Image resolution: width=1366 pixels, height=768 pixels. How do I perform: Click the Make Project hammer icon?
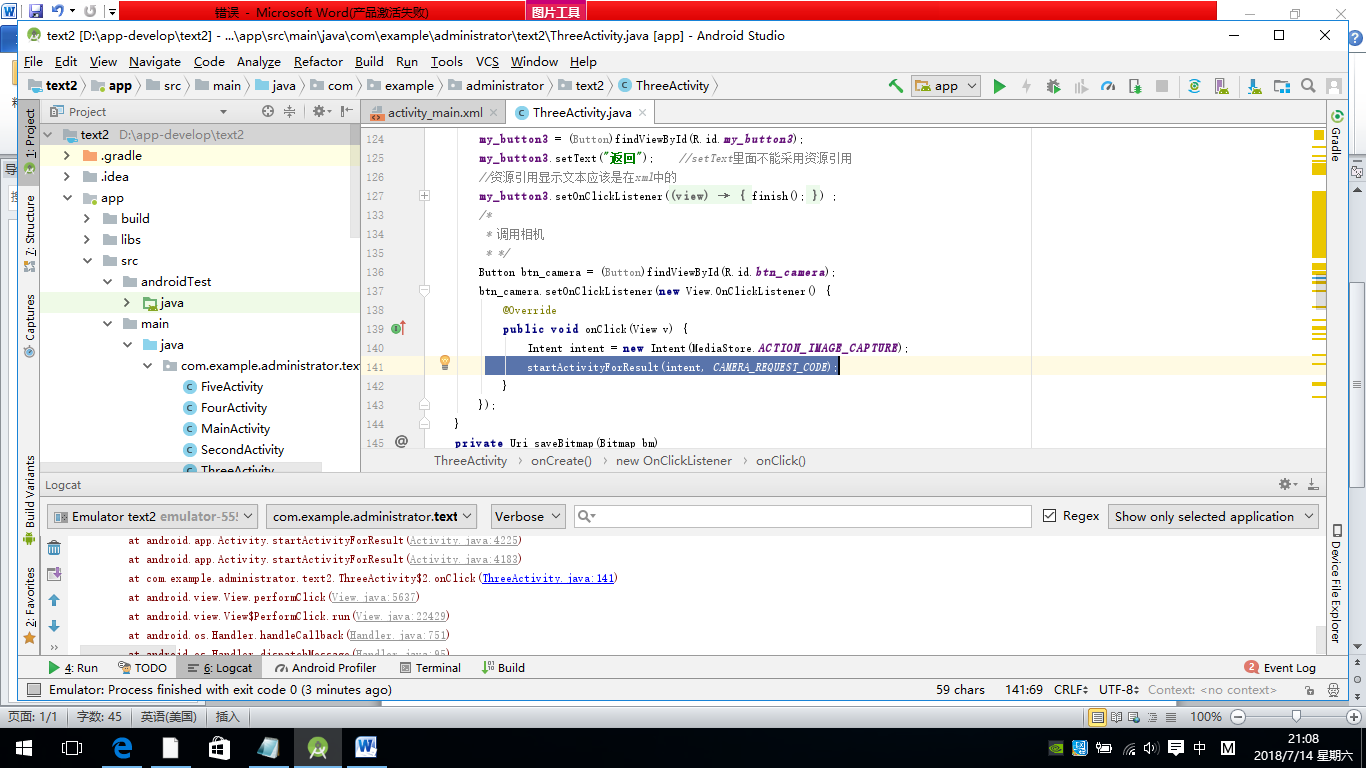[895, 86]
